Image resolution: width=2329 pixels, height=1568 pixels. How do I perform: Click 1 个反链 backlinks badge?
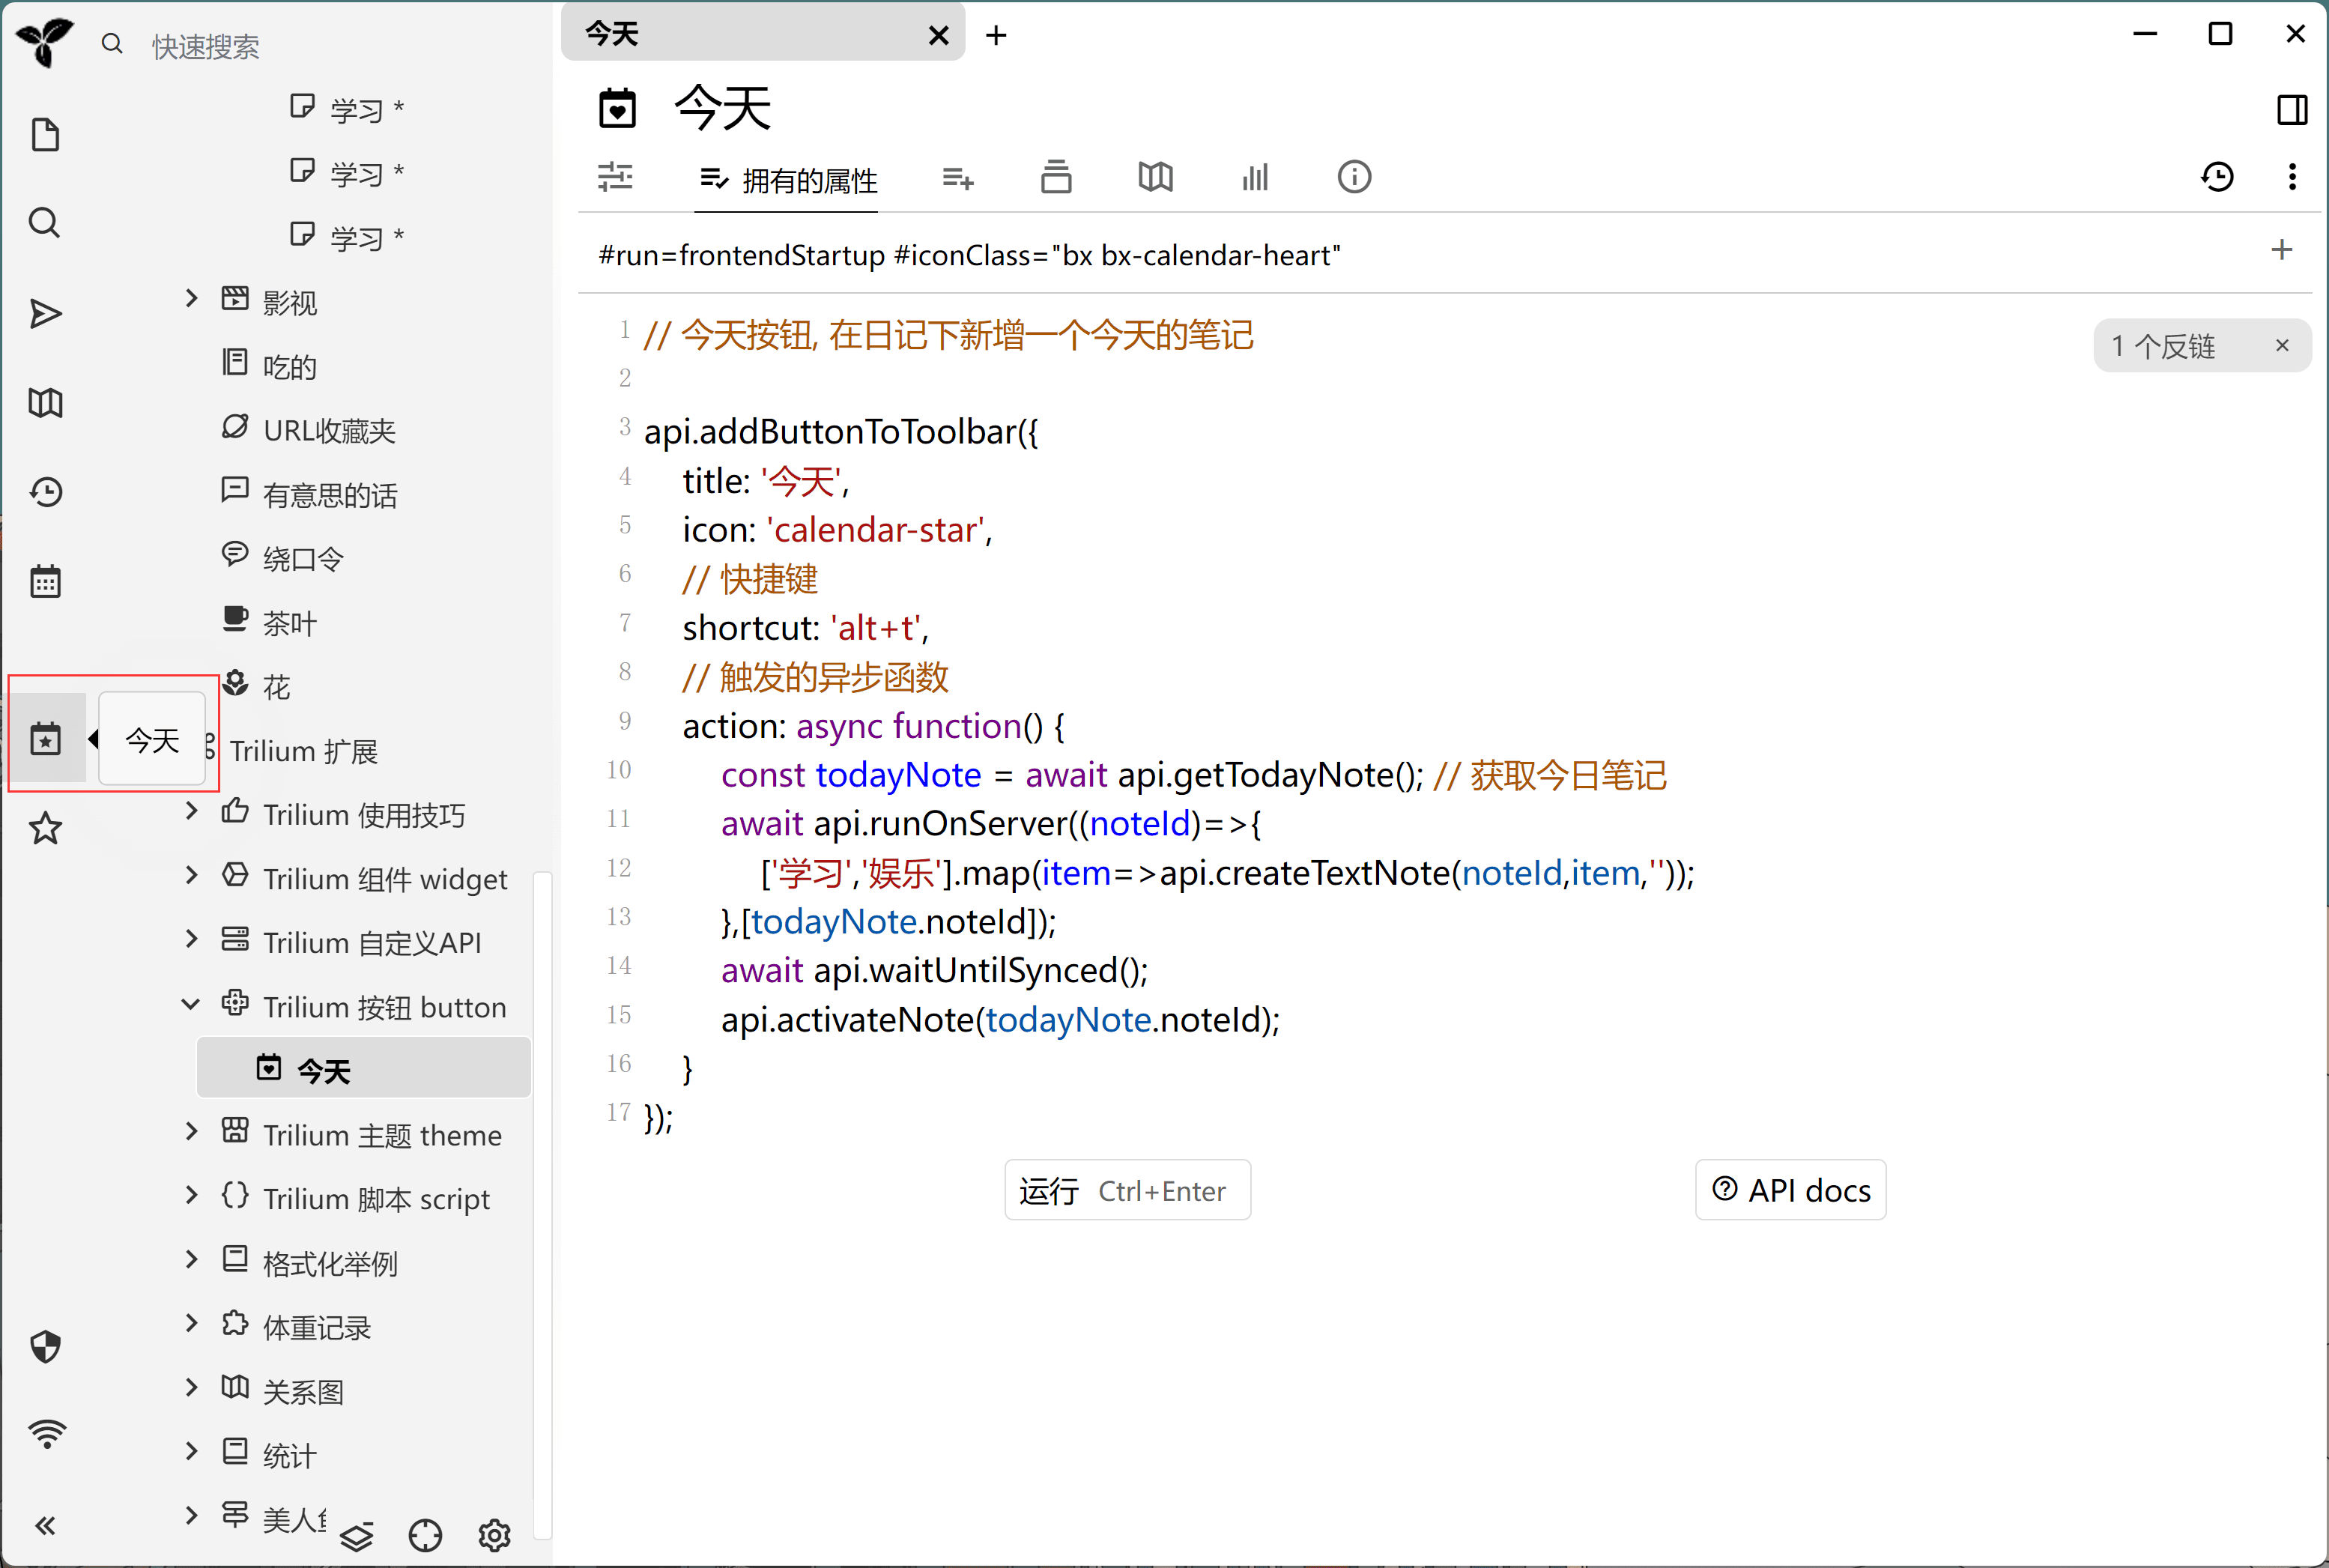(2164, 346)
